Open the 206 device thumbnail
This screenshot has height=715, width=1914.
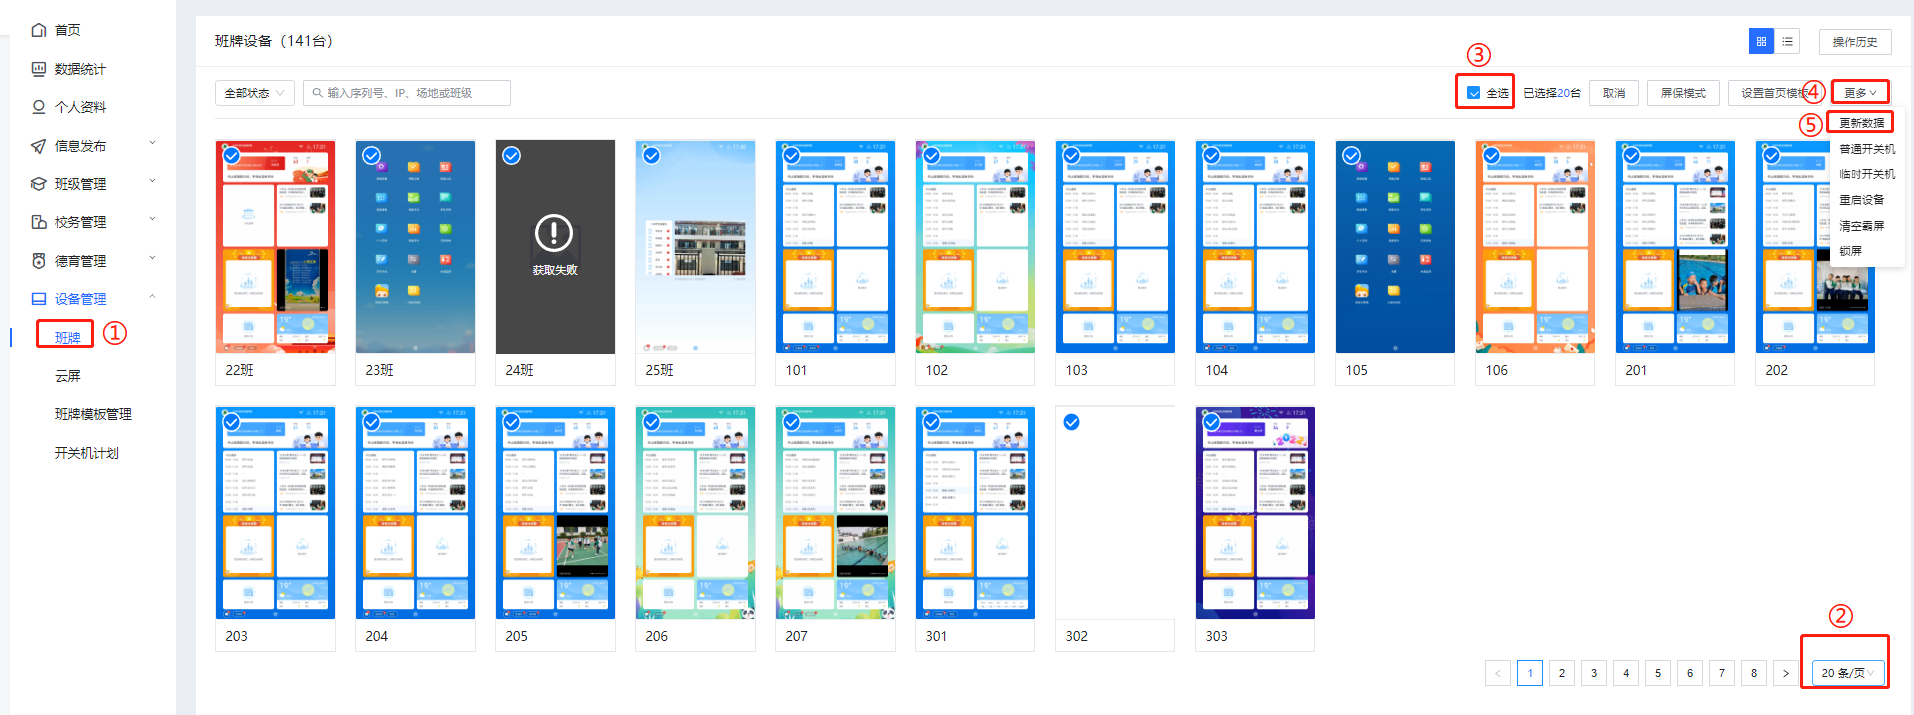point(695,513)
